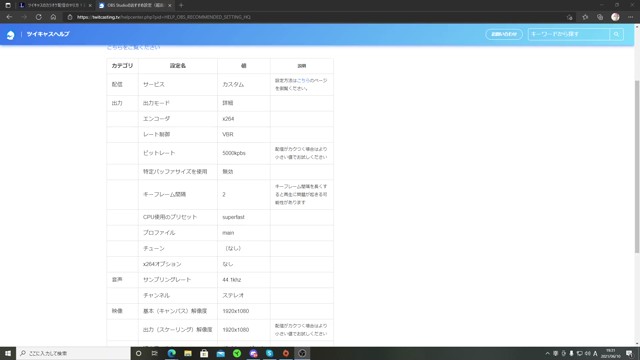Open the browser settings ellipsis menu
The height and width of the screenshot is (360, 640).
point(630,17)
